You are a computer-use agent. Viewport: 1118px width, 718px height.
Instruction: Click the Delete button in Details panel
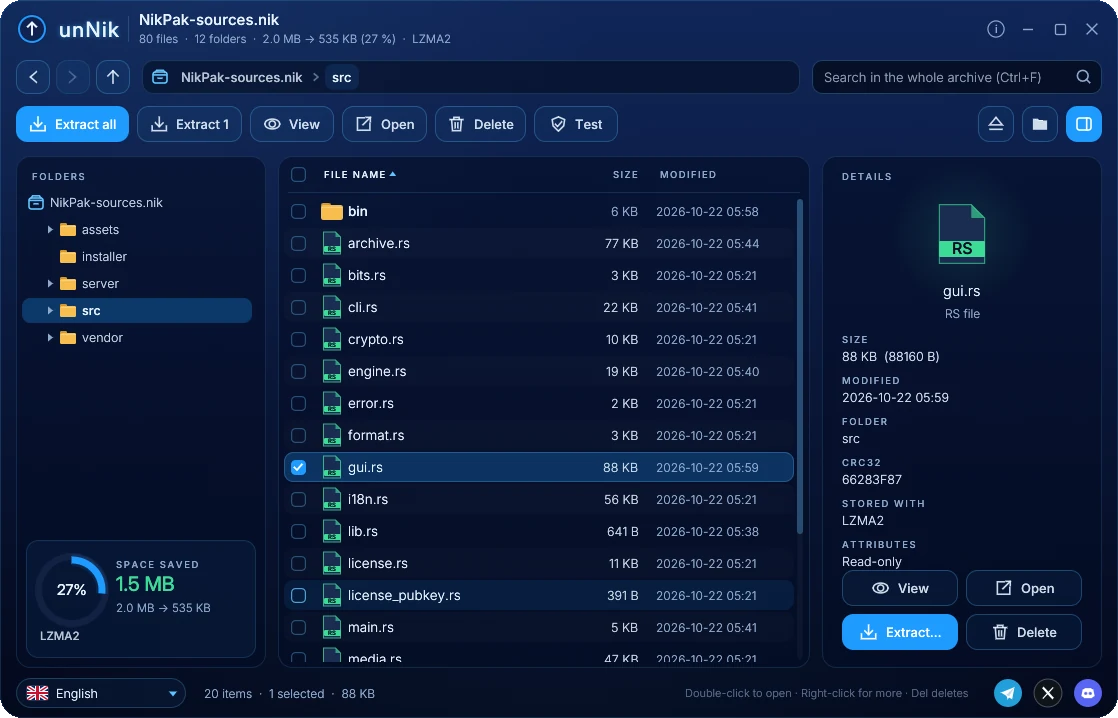tap(1023, 632)
